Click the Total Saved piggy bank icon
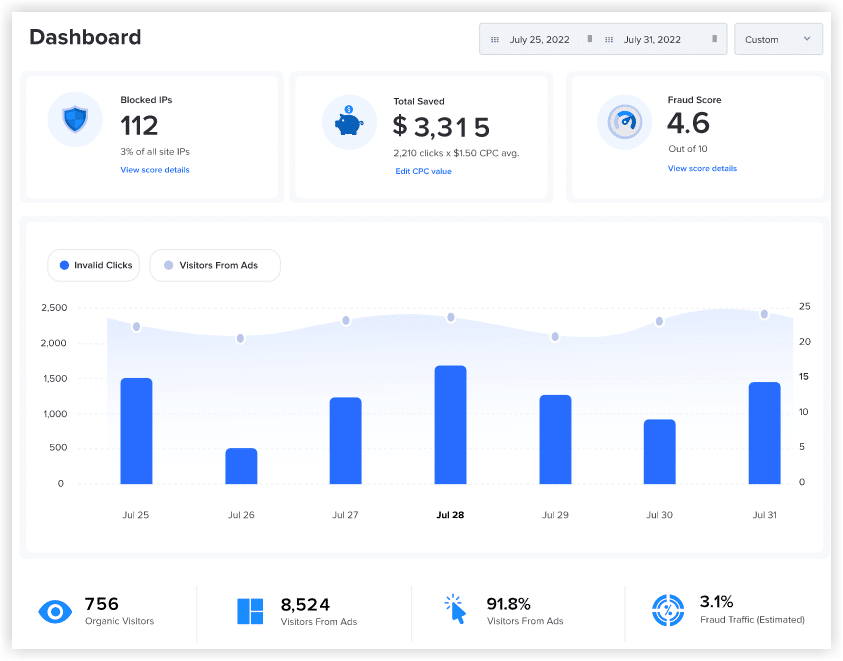Image resolution: width=843 pixels, height=661 pixels. pos(349,122)
